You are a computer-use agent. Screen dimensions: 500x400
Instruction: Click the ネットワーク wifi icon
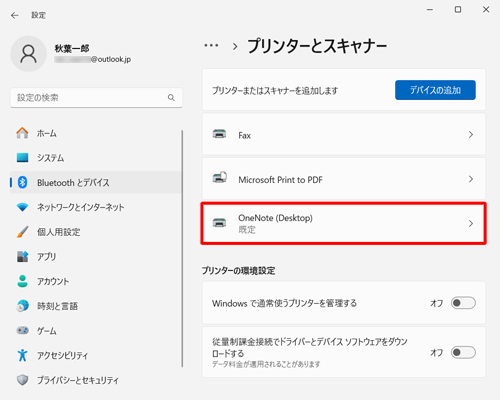[22, 207]
